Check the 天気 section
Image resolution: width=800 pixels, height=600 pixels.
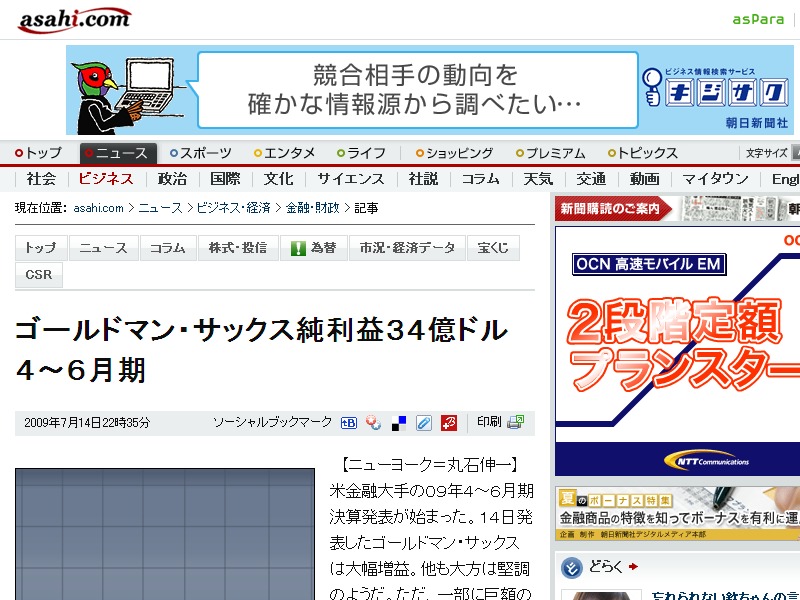point(538,179)
